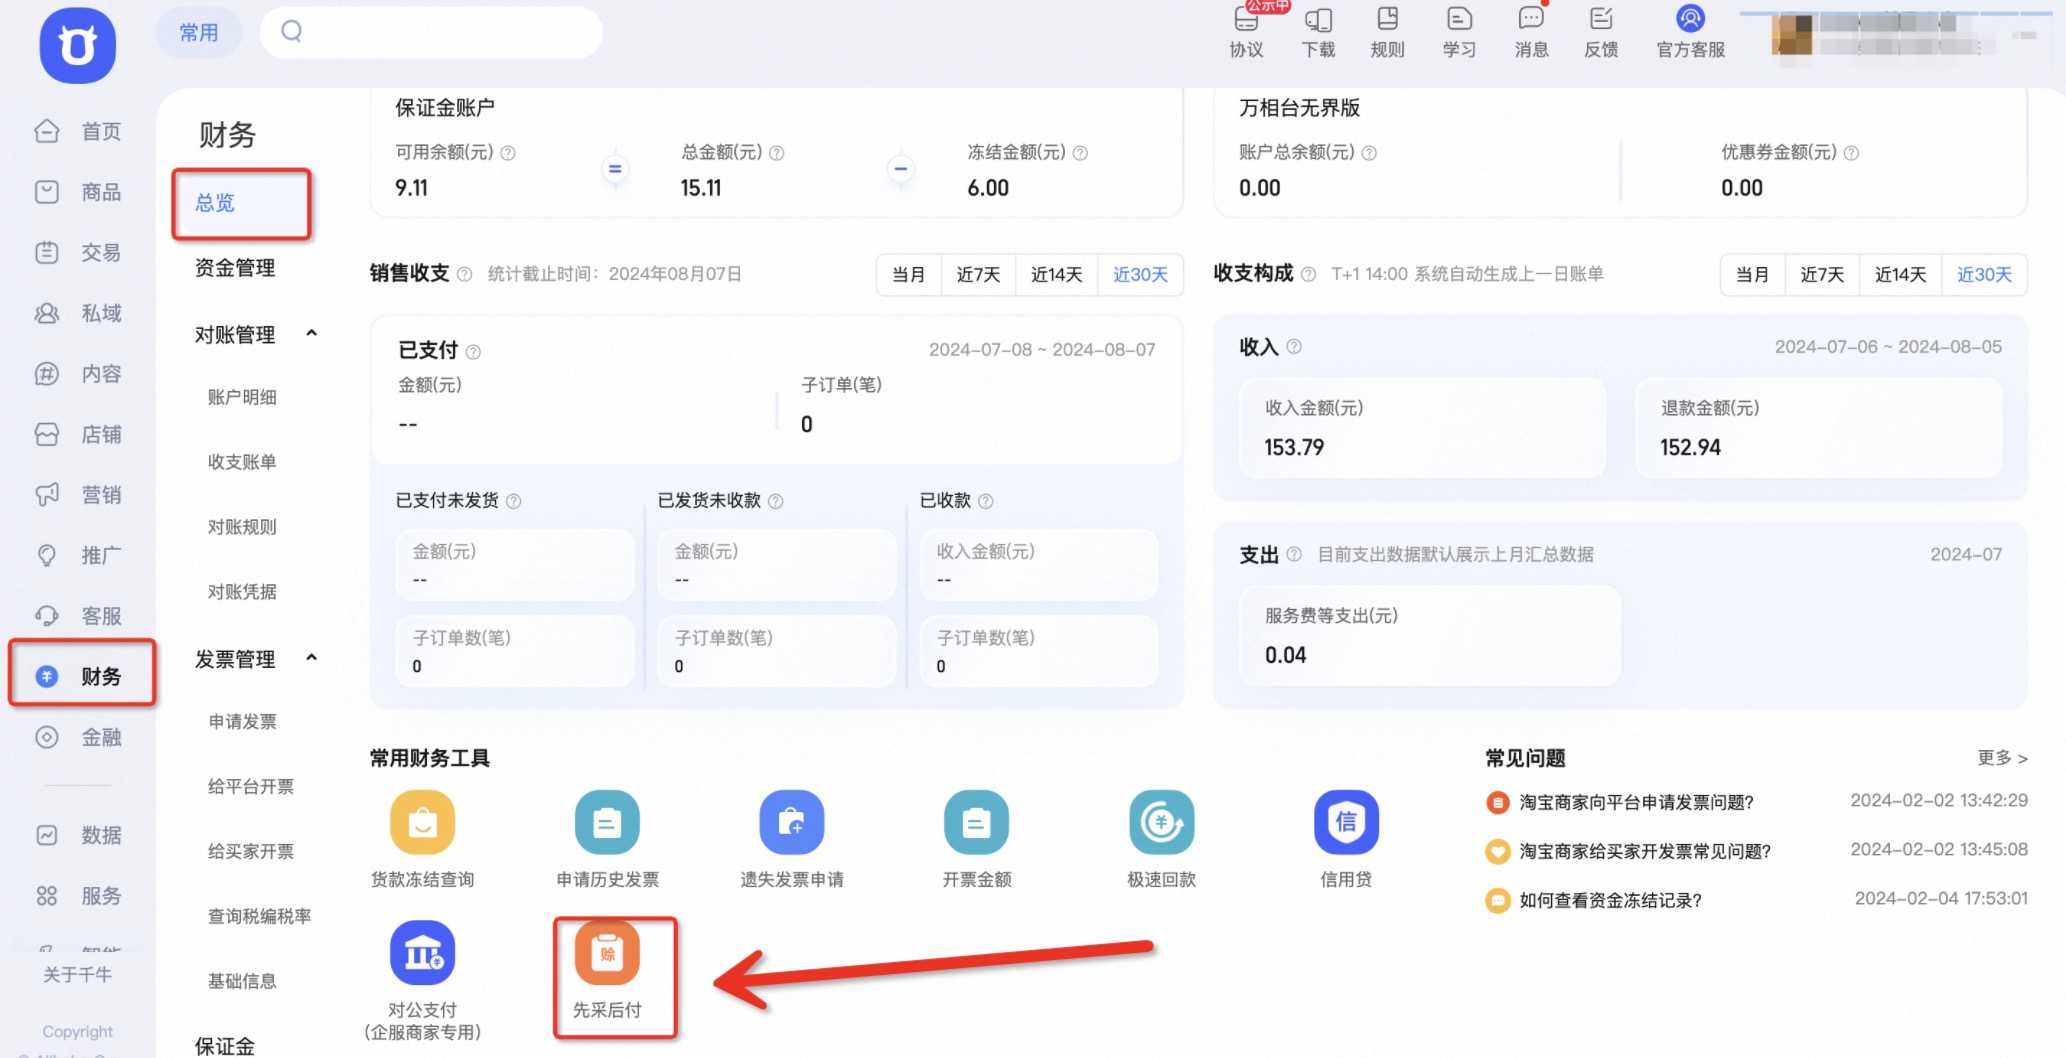This screenshot has width=2066, height=1058.
Task: Show help icon next to 销售收支
Action: (464, 274)
